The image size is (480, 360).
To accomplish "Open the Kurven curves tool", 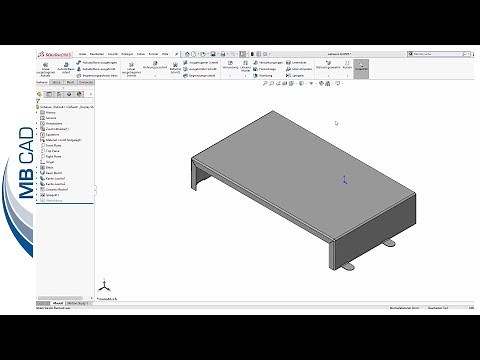I will 347,65.
